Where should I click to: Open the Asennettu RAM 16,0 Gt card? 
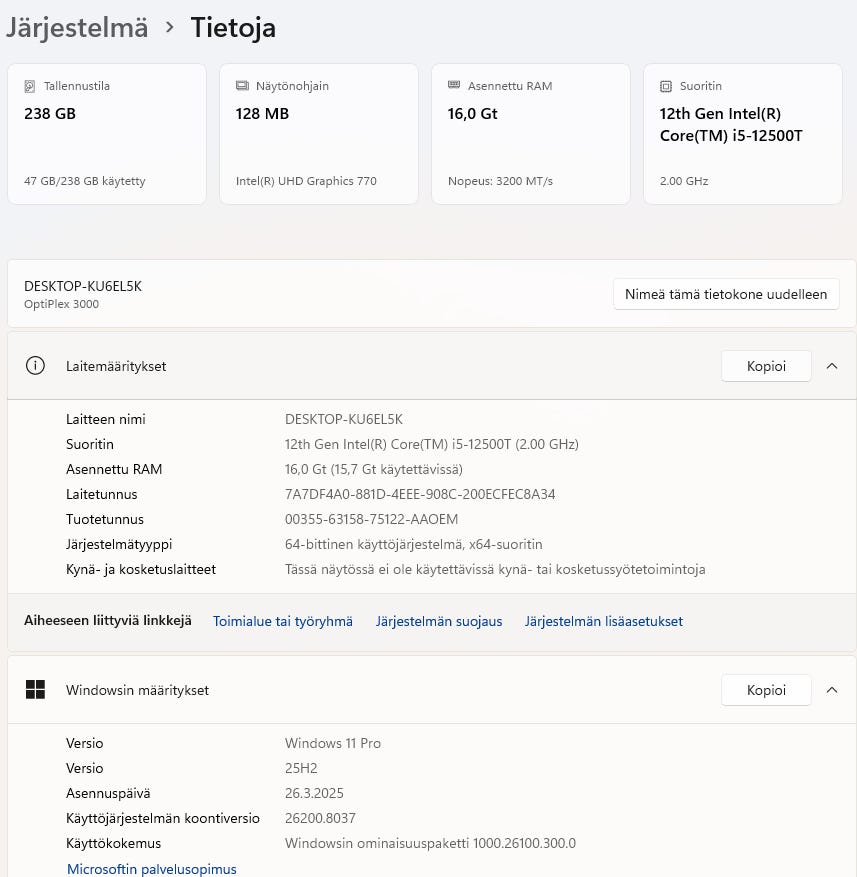531,134
